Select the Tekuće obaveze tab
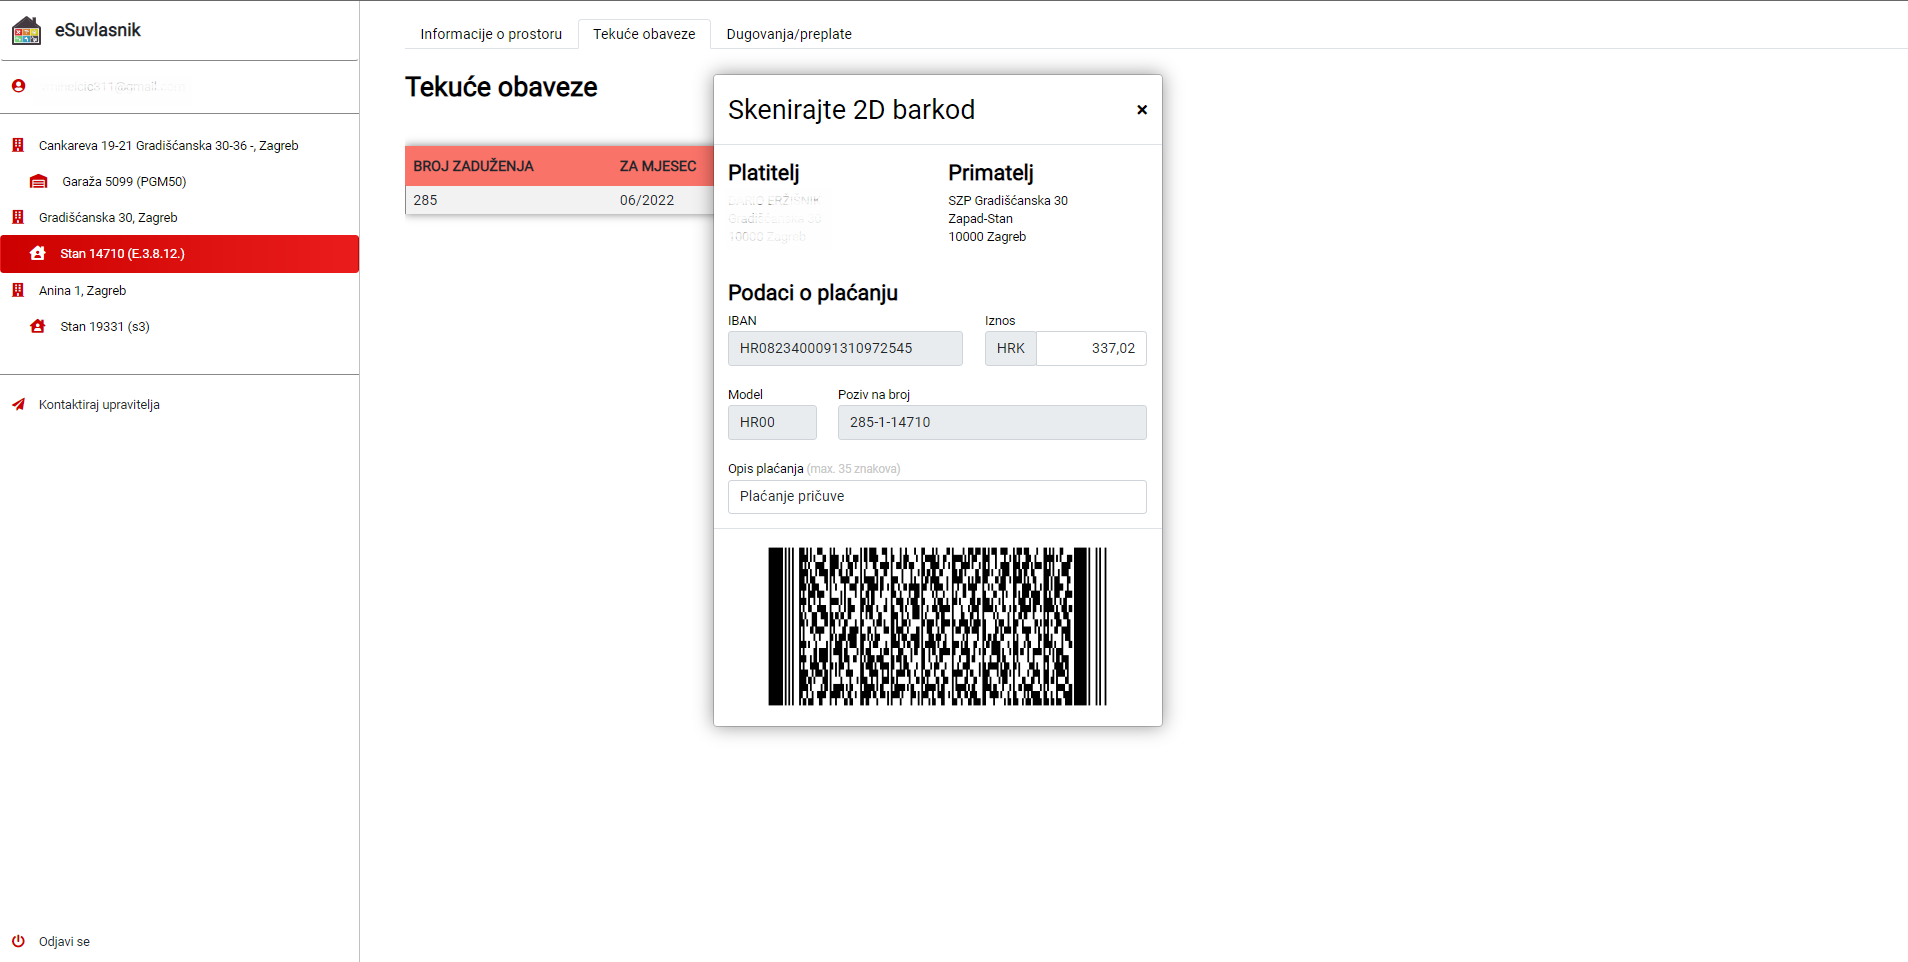1908x962 pixels. 644,34
